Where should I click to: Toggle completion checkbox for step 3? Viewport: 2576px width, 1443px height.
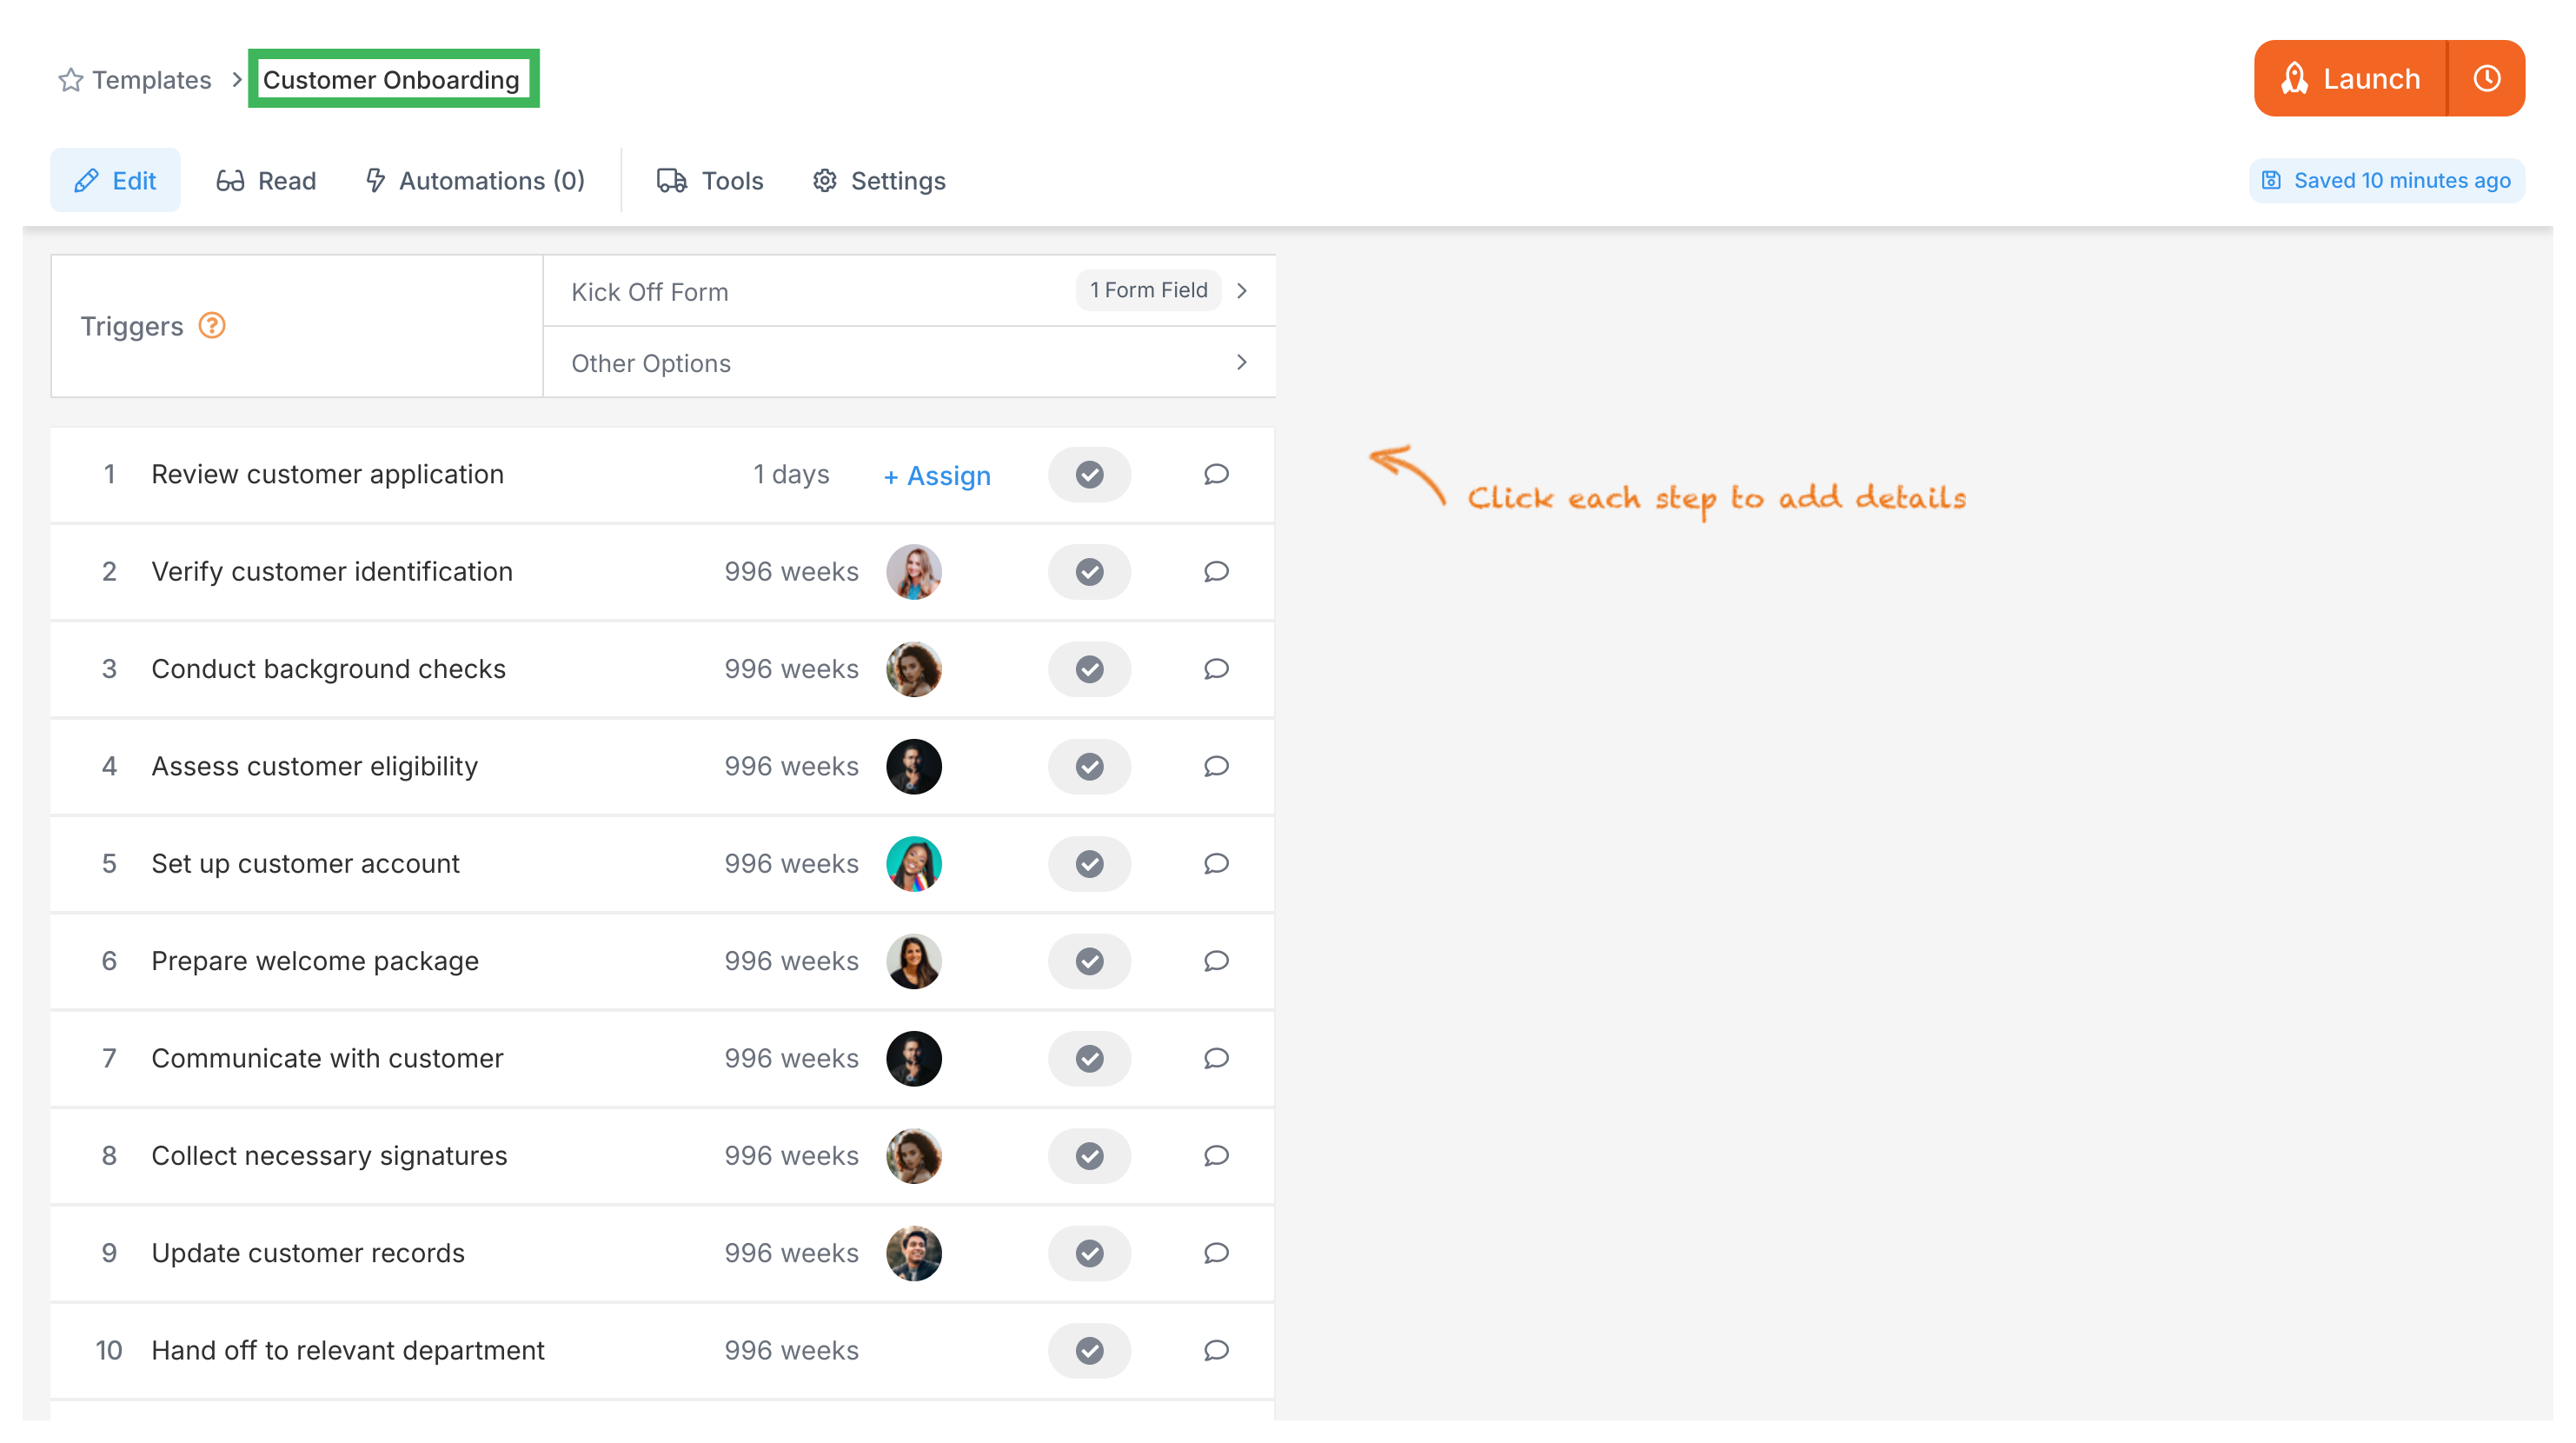pyautogui.click(x=1090, y=669)
